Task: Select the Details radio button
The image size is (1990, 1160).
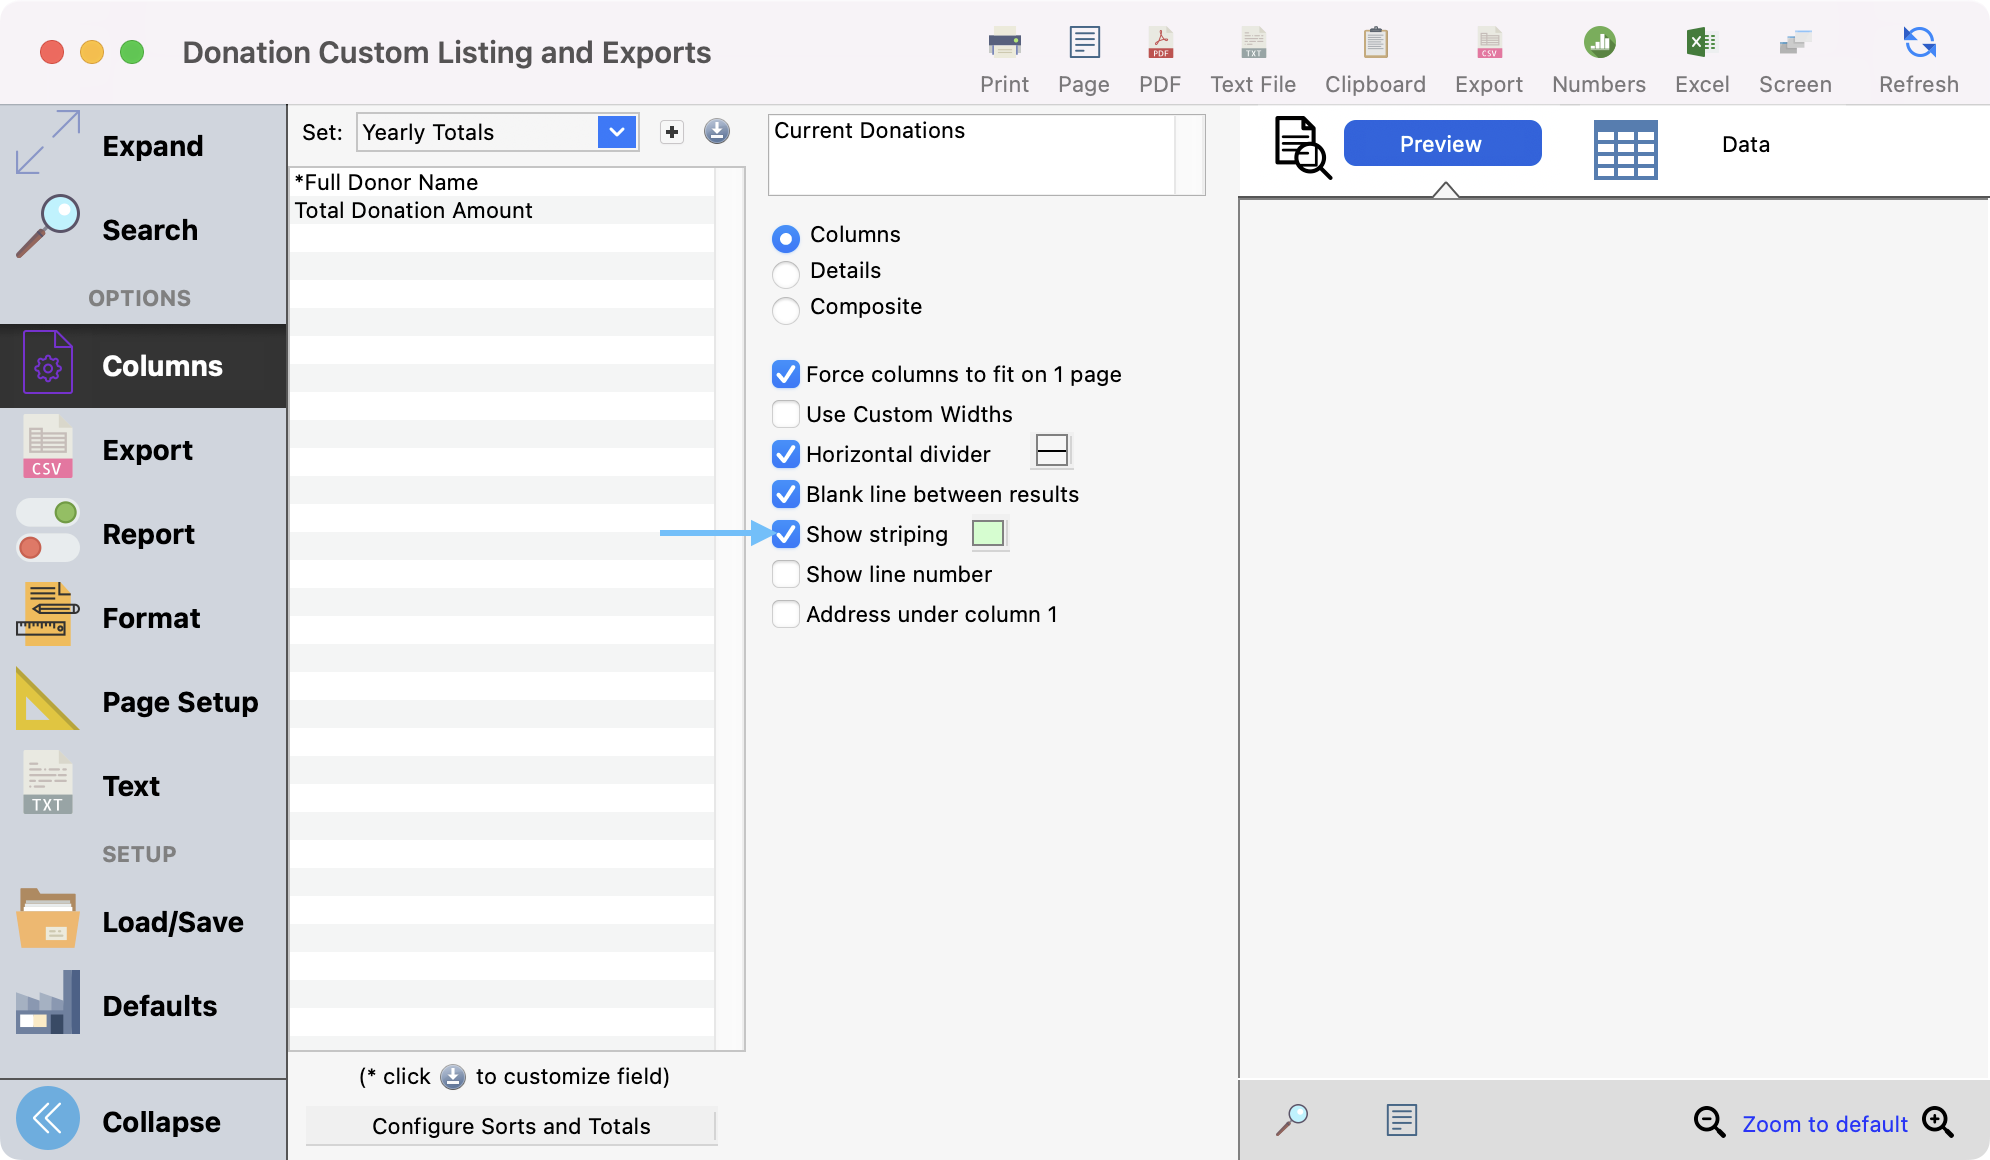Action: coord(786,274)
